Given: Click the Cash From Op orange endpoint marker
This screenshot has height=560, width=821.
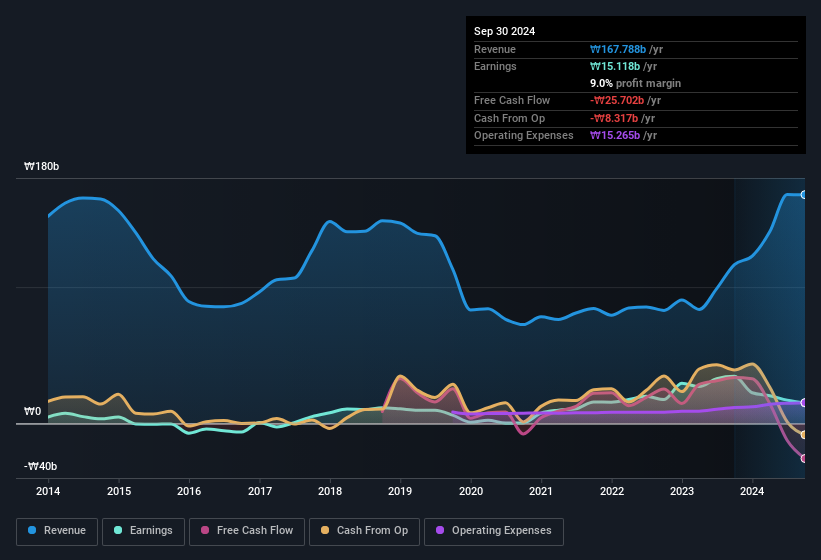Looking at the screenshot, I should [x=804, y=435].
